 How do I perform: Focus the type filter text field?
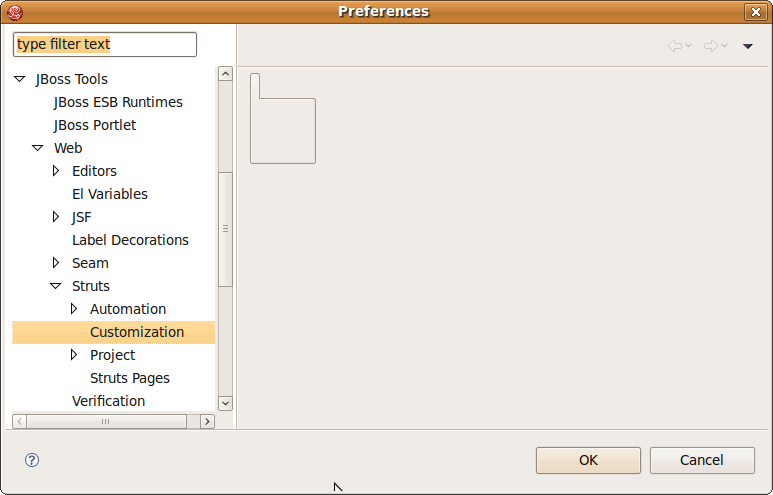tap(105, 44)
